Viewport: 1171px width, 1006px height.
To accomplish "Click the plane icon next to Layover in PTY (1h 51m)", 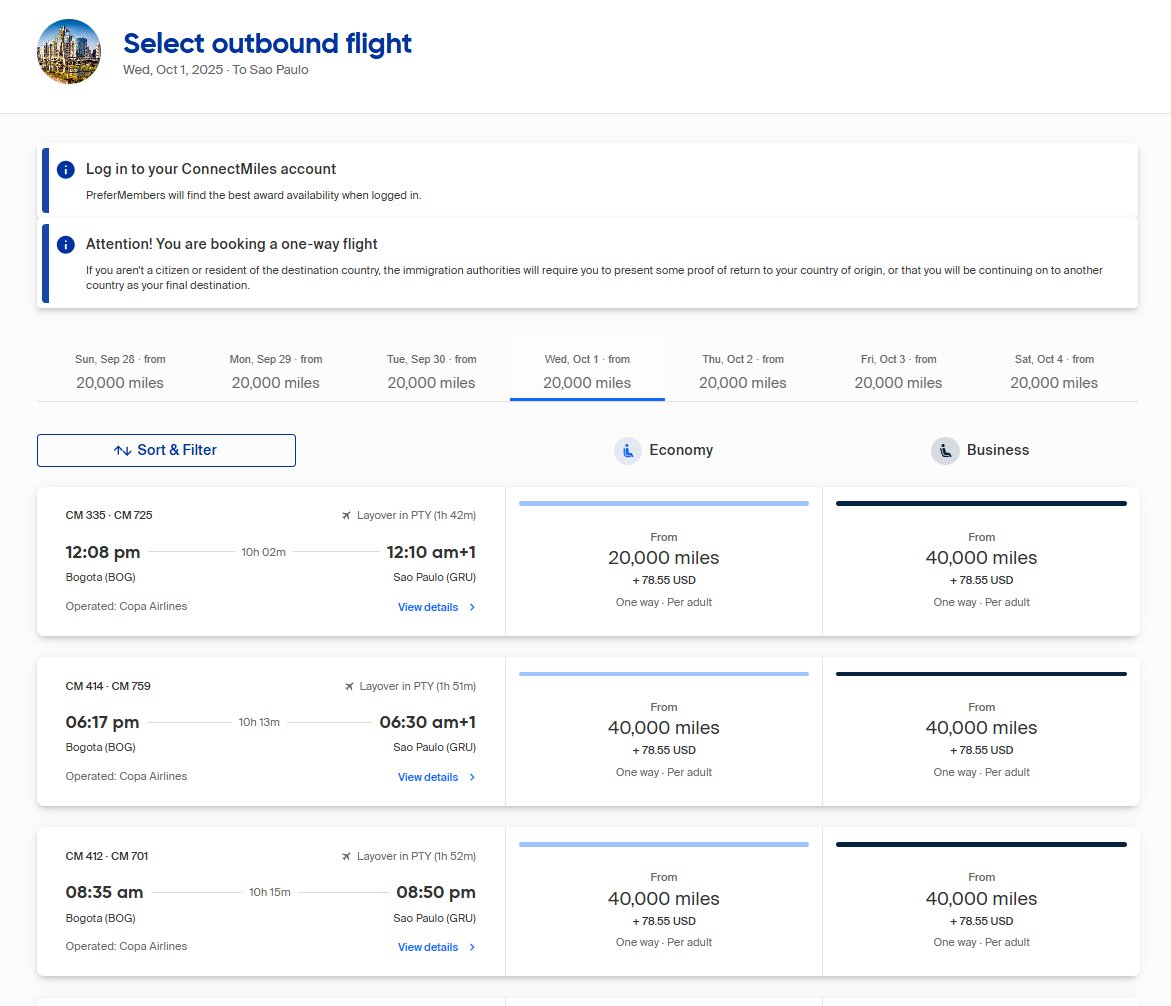I will pos(349,686).
